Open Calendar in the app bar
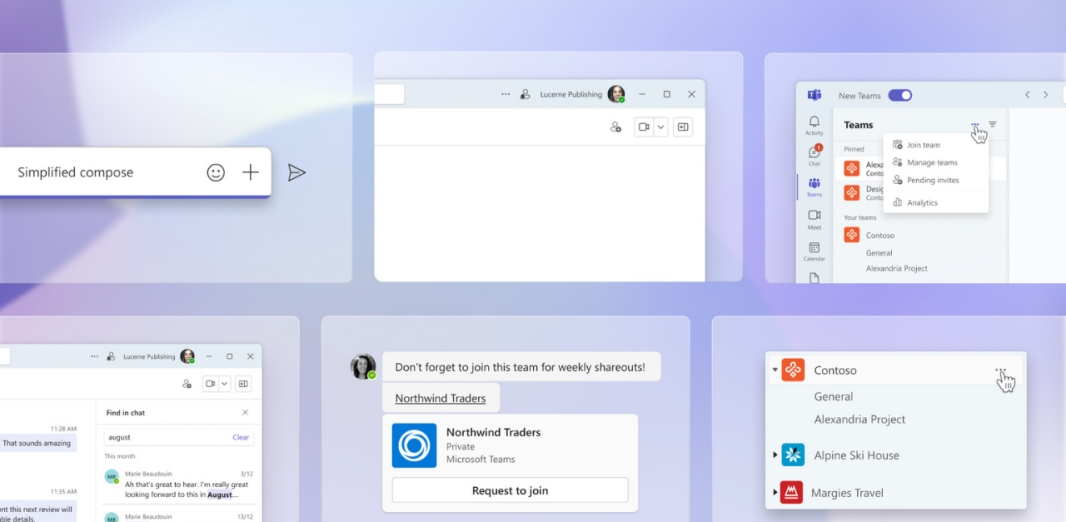 pos(814,251)
